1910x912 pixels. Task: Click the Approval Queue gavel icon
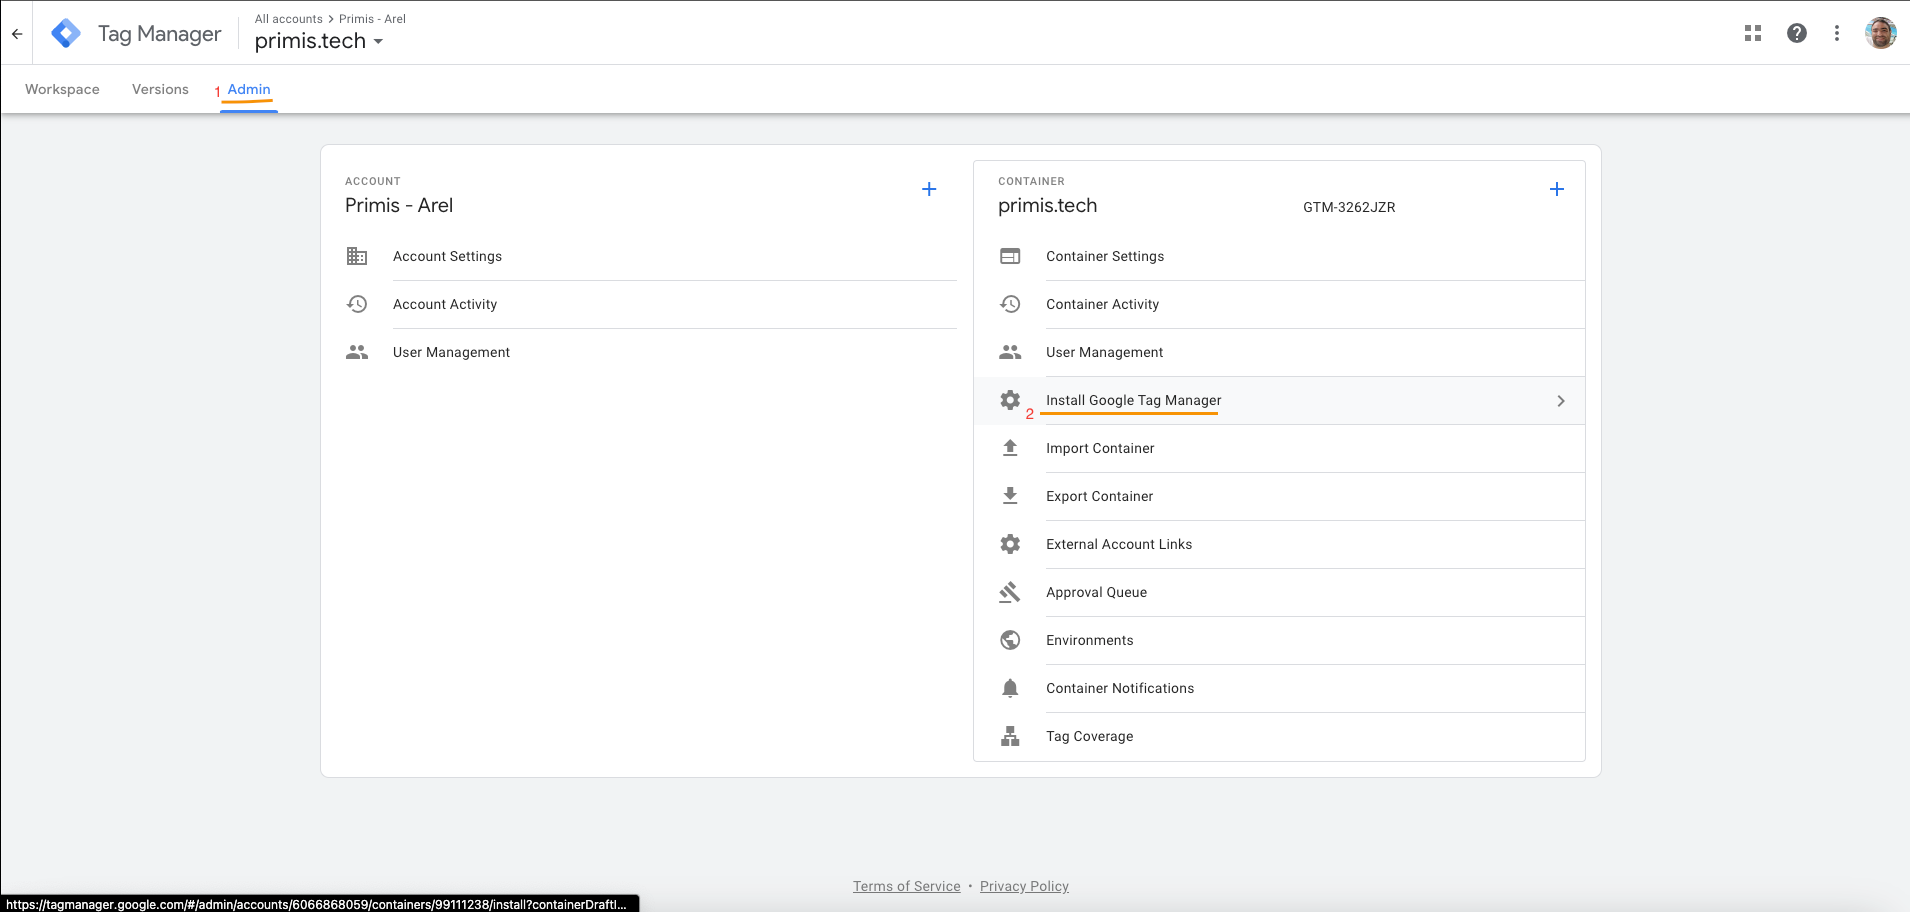[x=1010, y=592]
